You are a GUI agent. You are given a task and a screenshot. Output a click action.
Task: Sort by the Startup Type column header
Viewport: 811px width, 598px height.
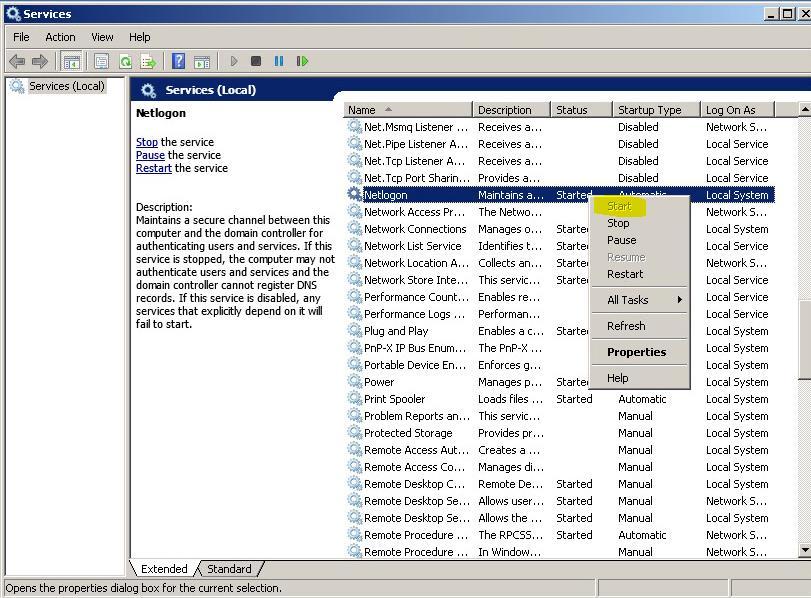[656, 110]
